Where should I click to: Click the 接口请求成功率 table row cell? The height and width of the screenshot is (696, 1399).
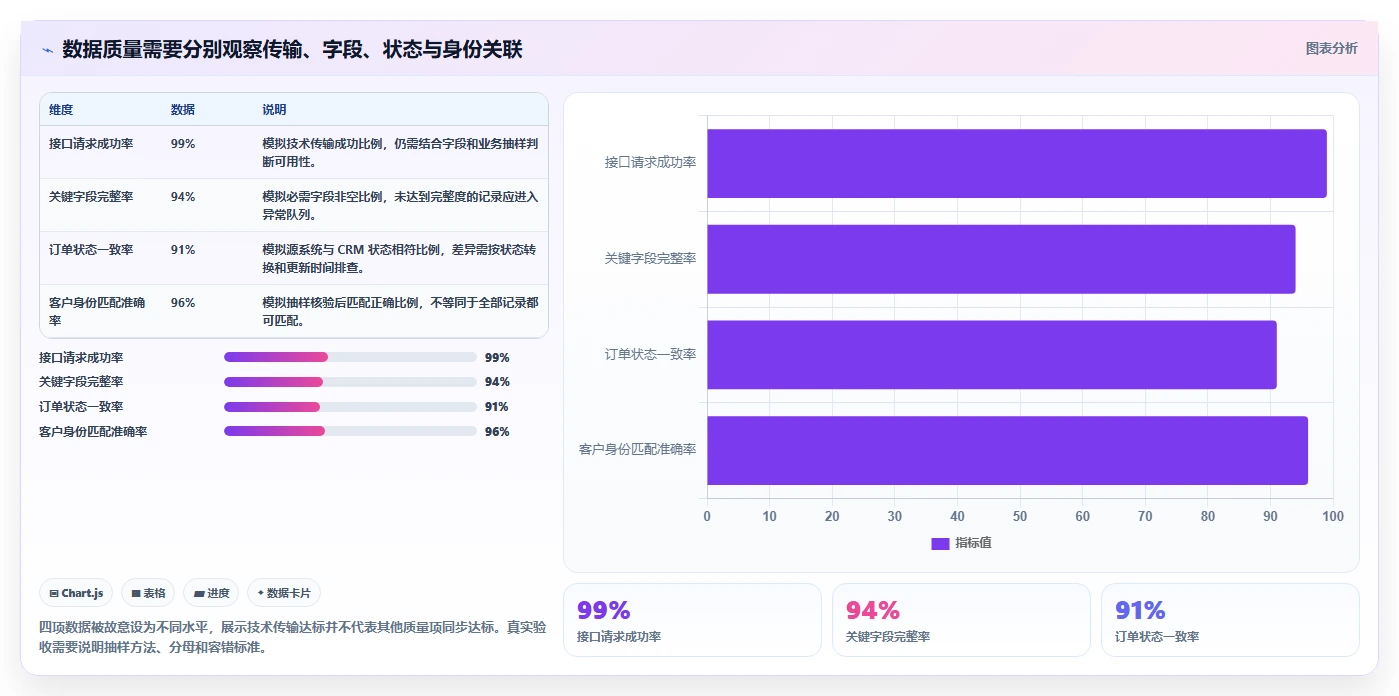click(91, 144)
